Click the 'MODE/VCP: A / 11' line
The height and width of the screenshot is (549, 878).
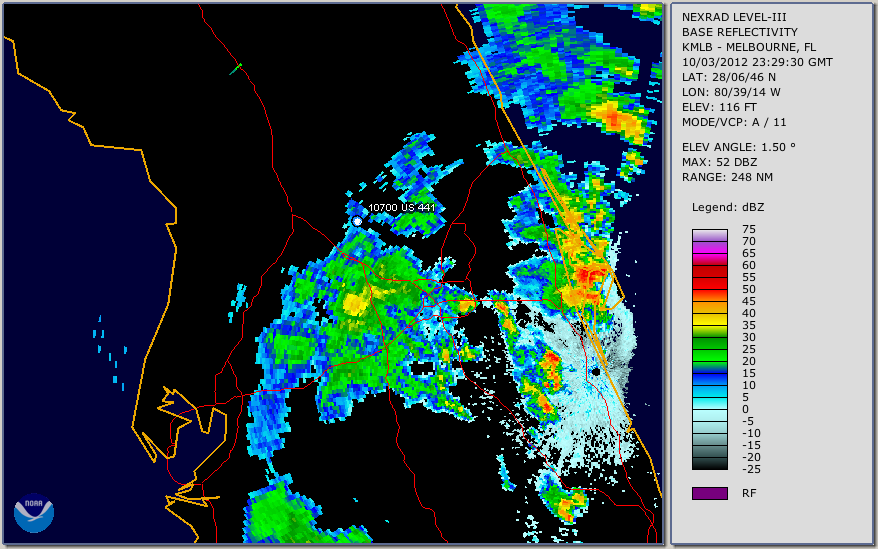[734, 122]
